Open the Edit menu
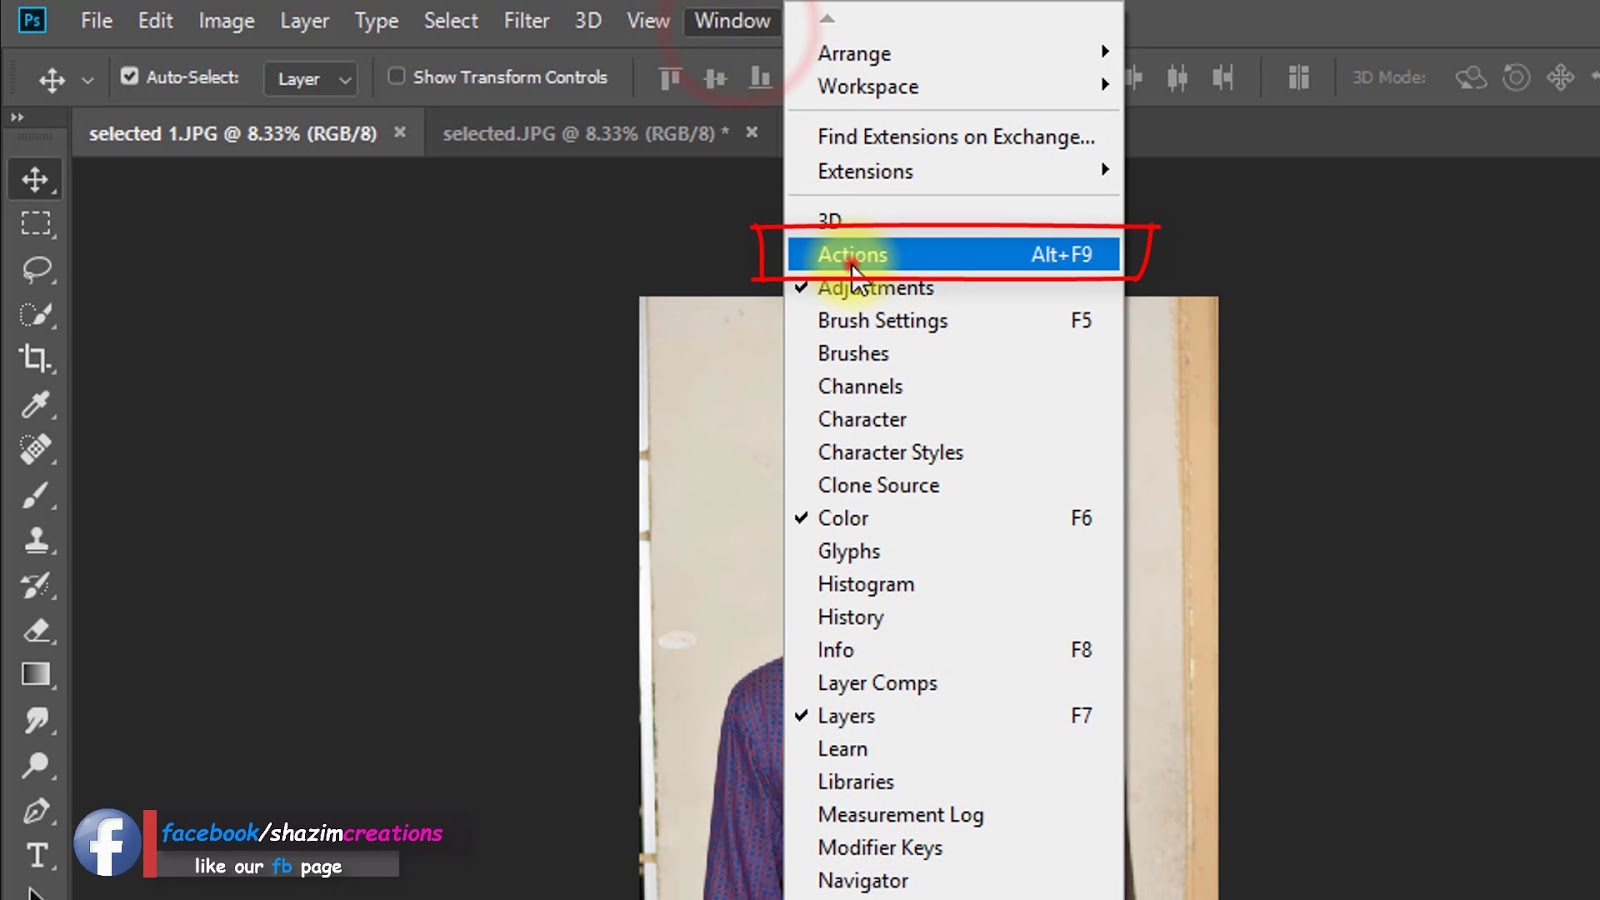This screenshot has width=1600, height=900. (x=155, y=20)
